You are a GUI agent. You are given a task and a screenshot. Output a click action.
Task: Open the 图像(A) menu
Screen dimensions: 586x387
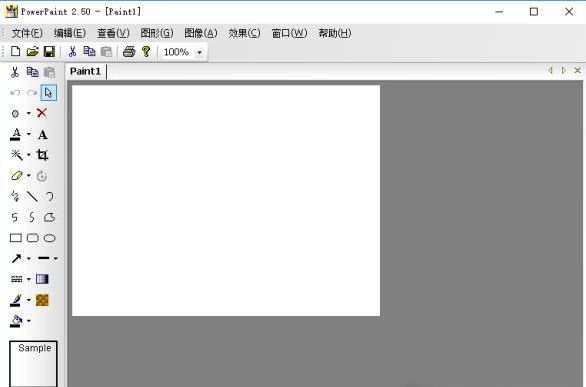(x=201, y=33)
